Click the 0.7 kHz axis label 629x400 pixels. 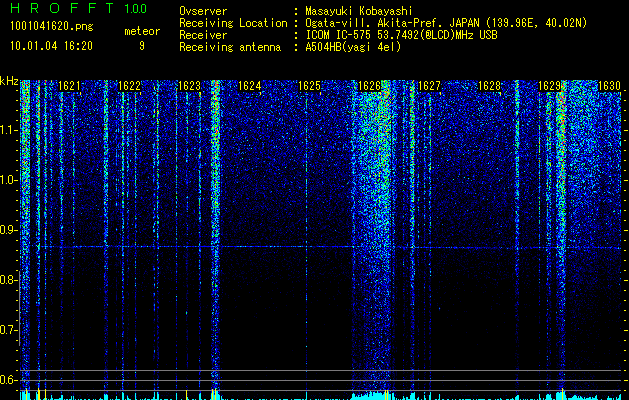pos(8,330)
